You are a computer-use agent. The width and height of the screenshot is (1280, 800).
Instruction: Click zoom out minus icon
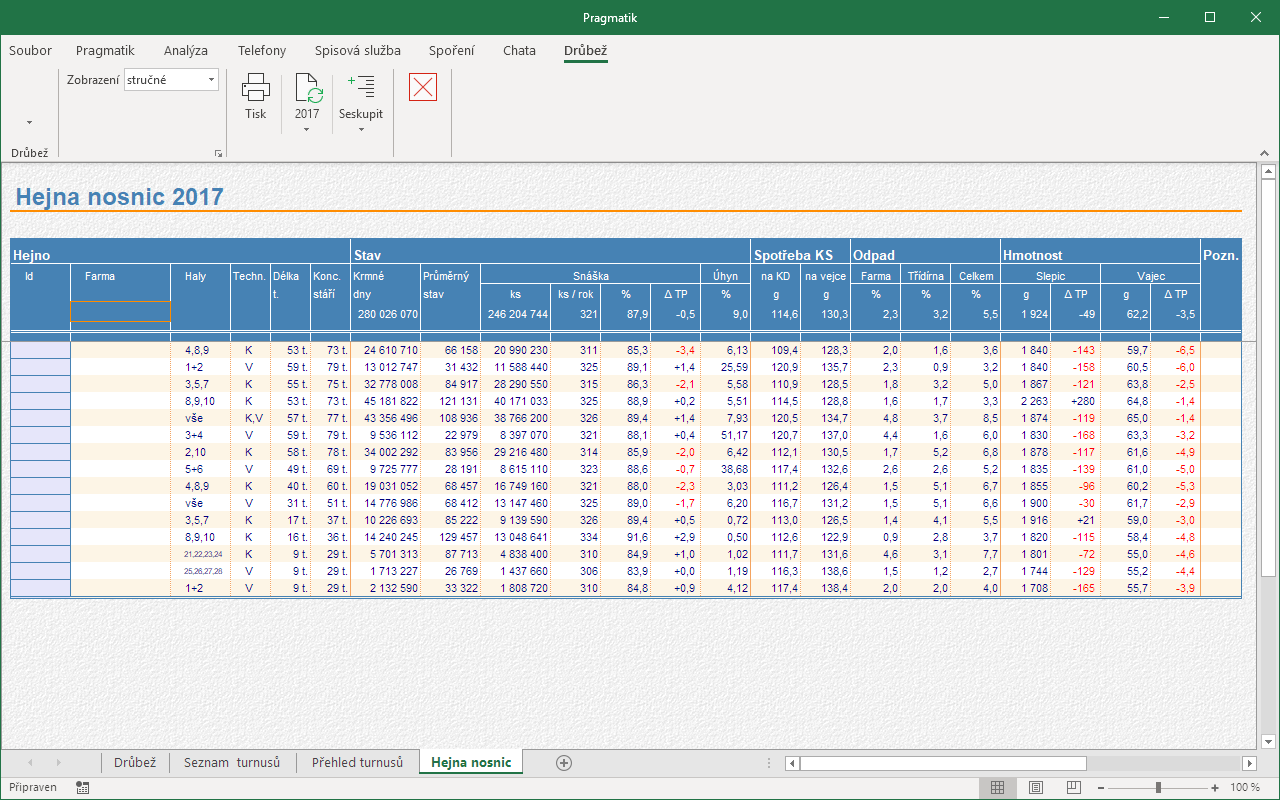tap(1100, 788)
